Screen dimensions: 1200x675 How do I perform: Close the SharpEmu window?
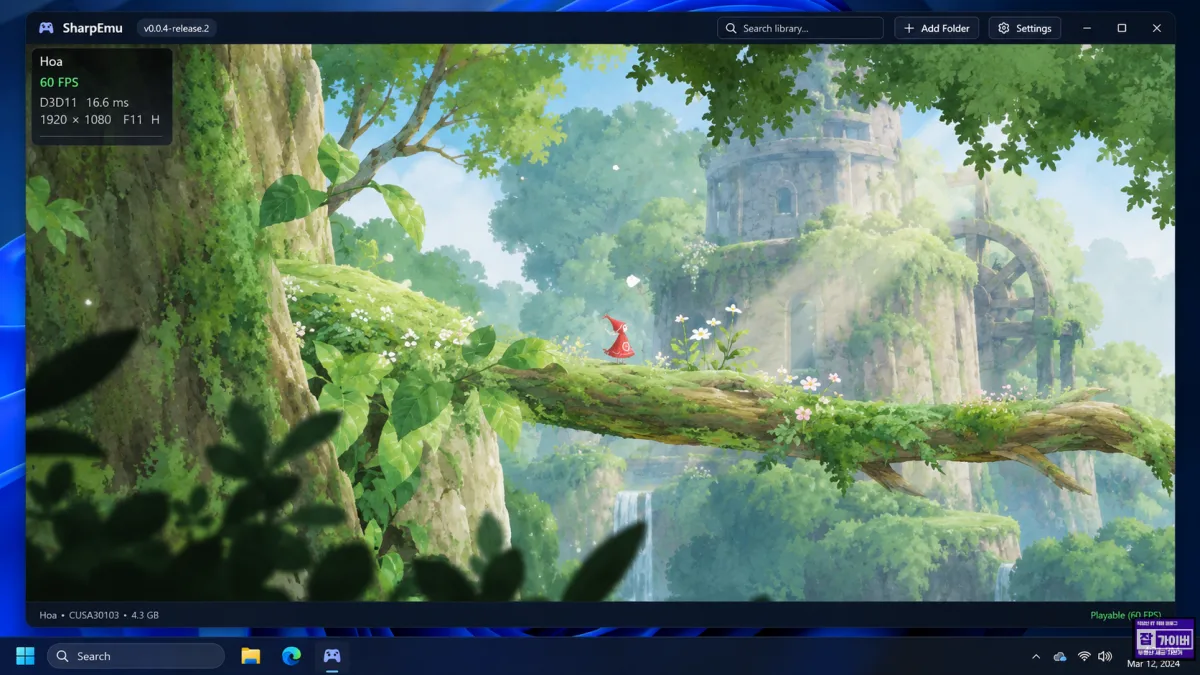(1157, 28)
